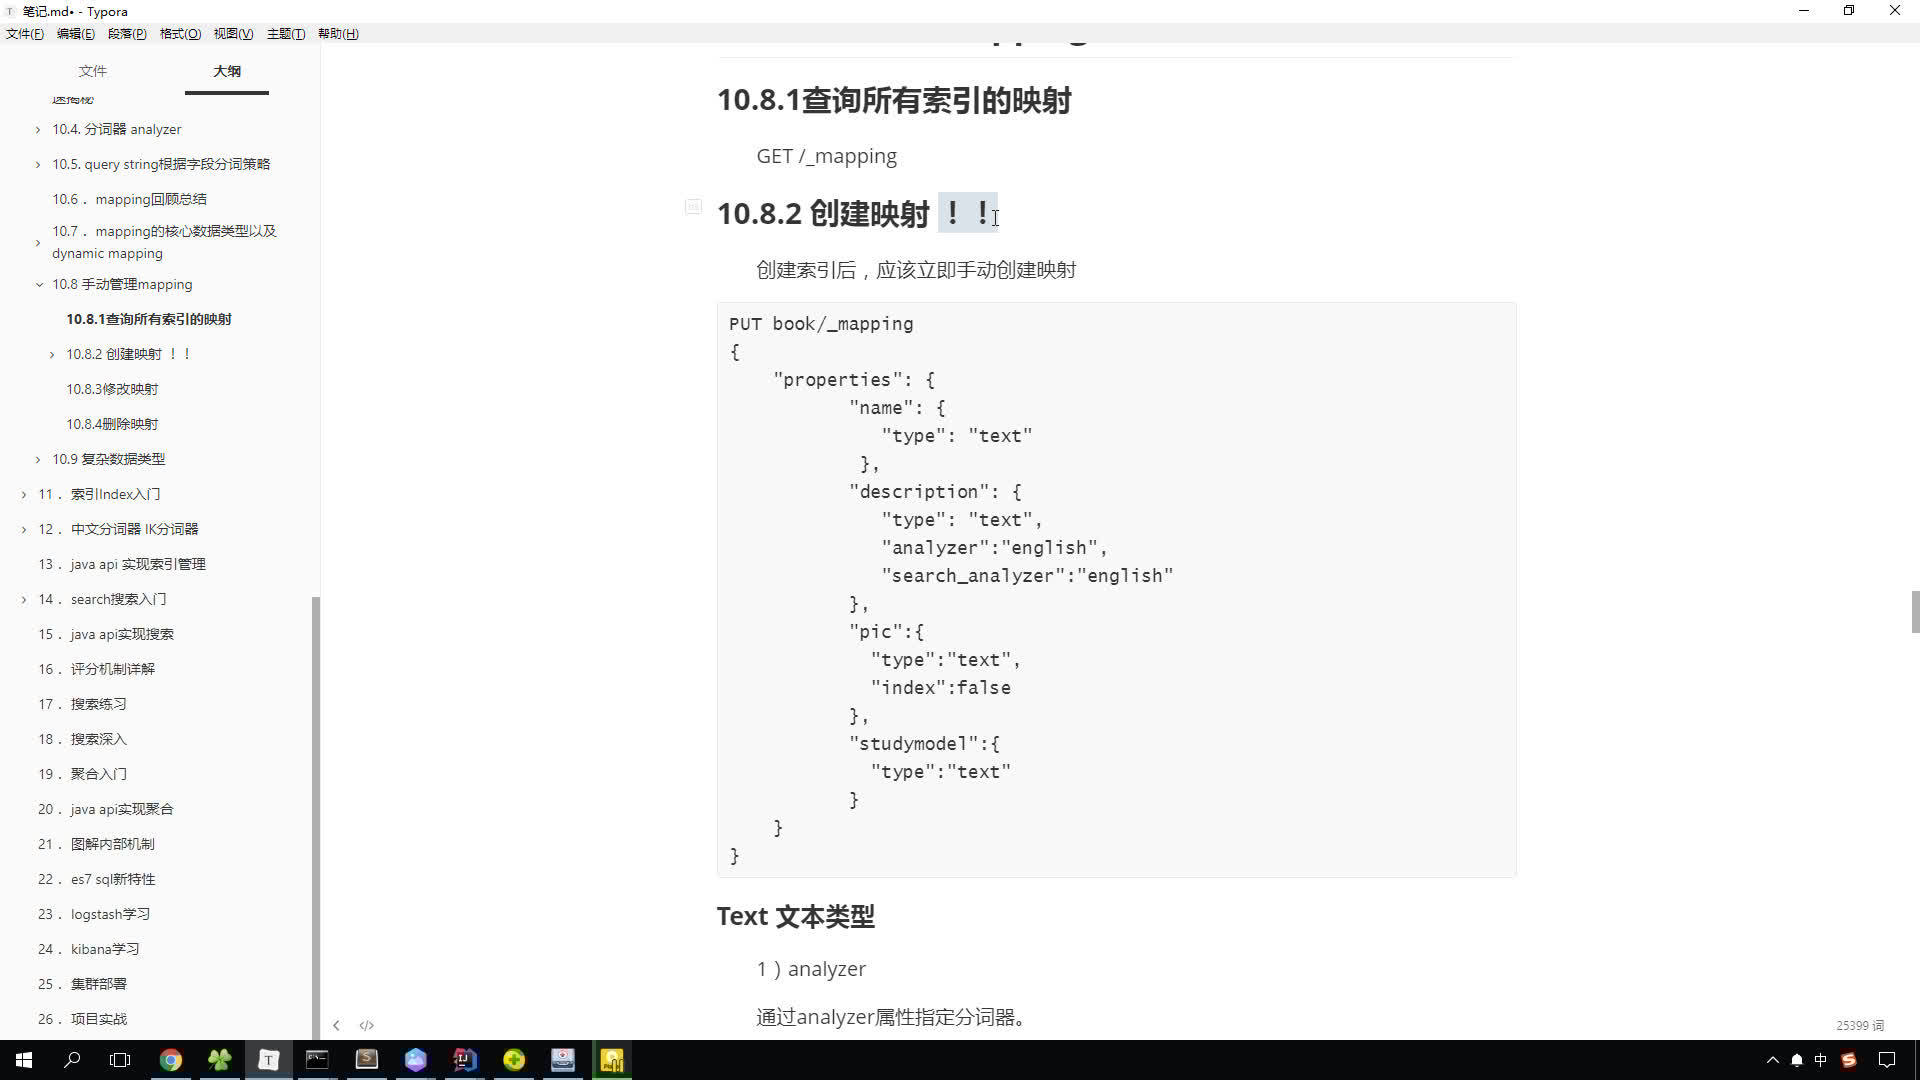Launch Google Chrome from the taskbar
This screenshot has width=1920, height=1080.
(172, 1060)
